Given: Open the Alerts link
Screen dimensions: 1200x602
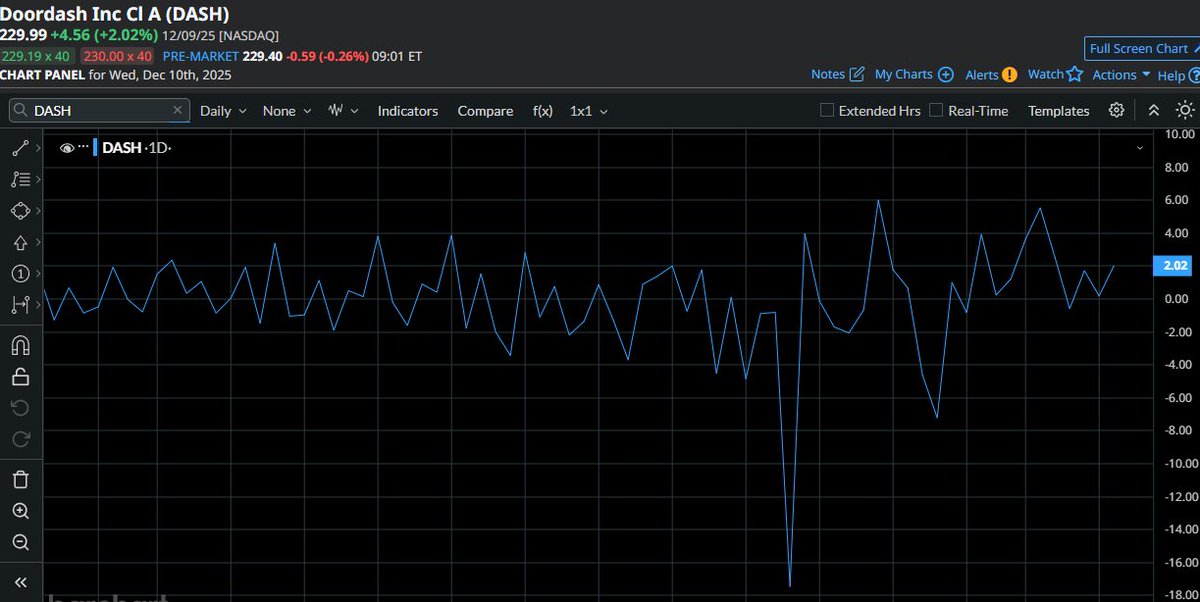Looking at the screenshot, I should pyautogui.click(x=982, y=74).
